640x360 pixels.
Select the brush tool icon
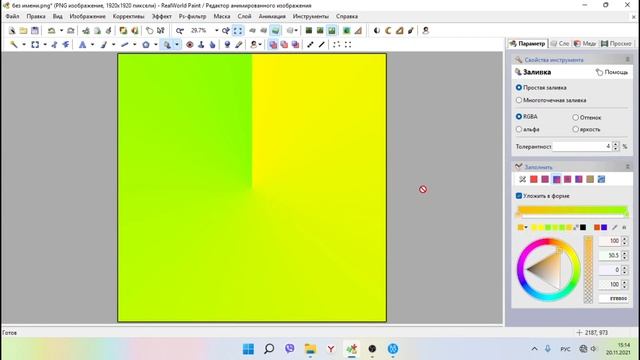tap(104, 44)
